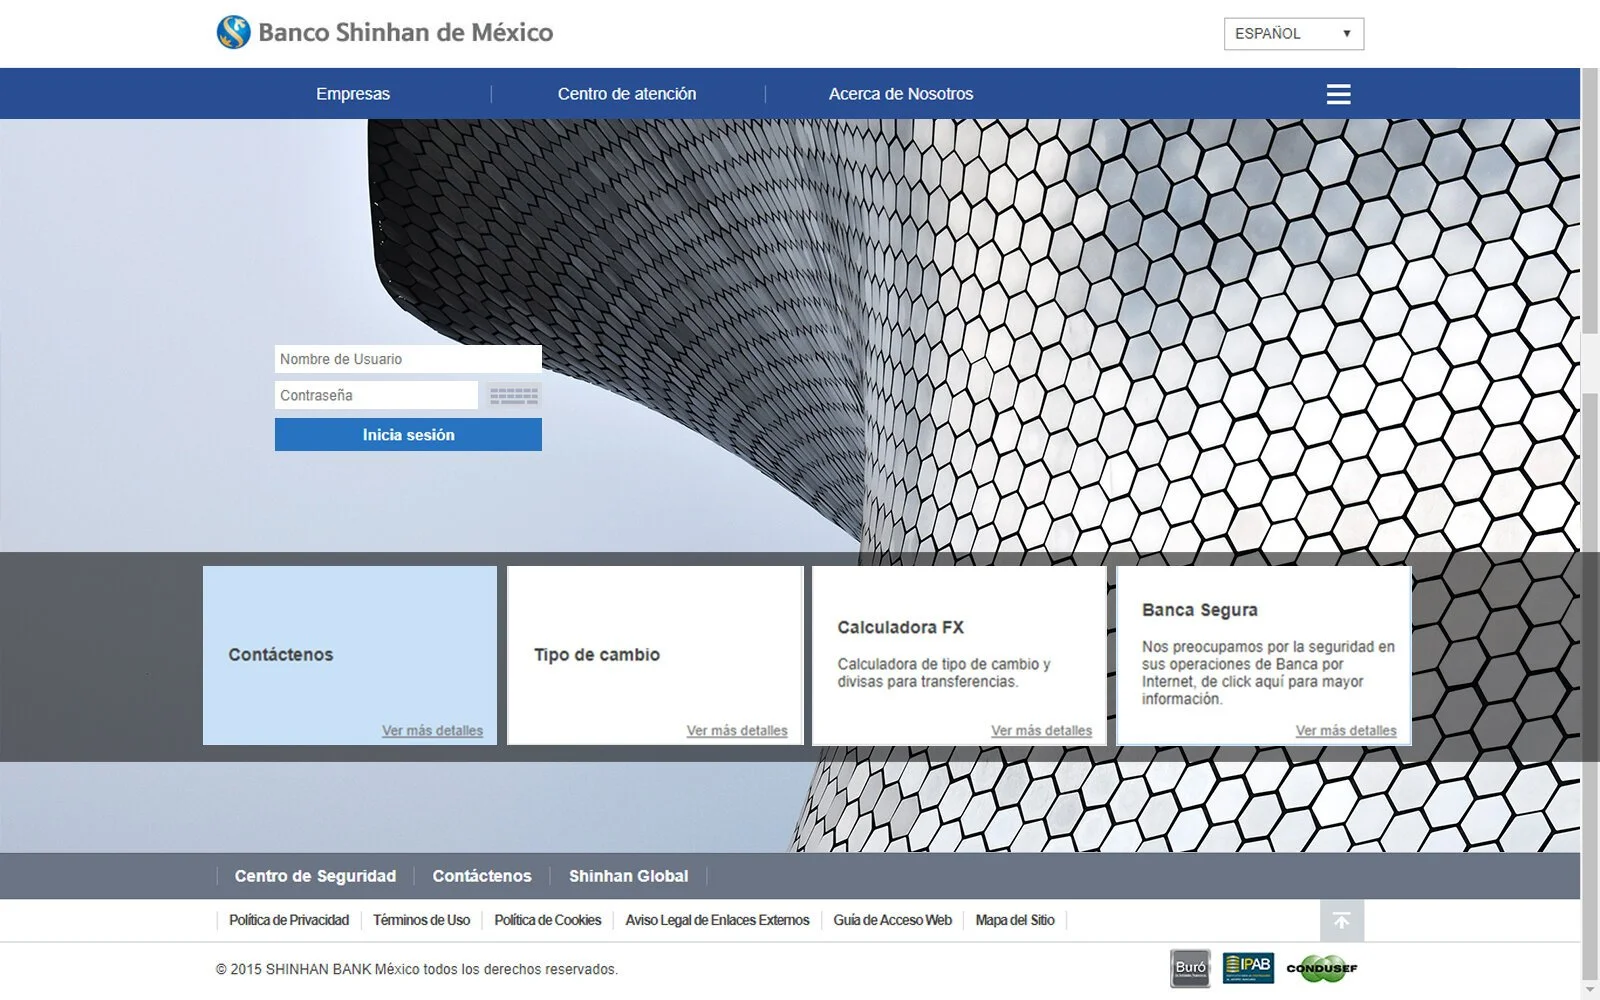The image size is (1600, 1000).
Task: Open the ESPAÑOL language dropdown
Action: [1293, 34]
